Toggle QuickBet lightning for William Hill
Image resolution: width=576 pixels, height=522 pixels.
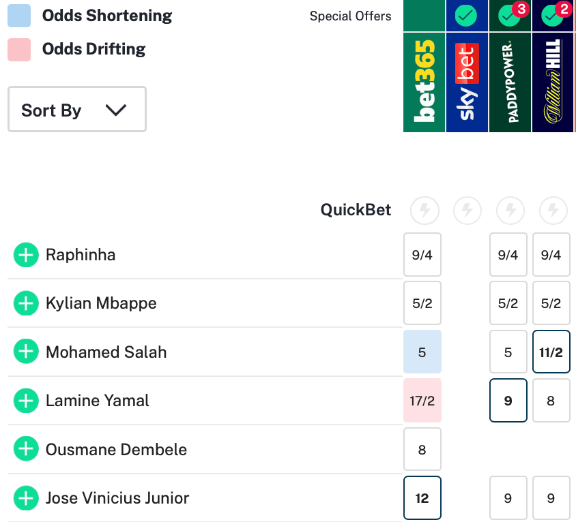553,210
